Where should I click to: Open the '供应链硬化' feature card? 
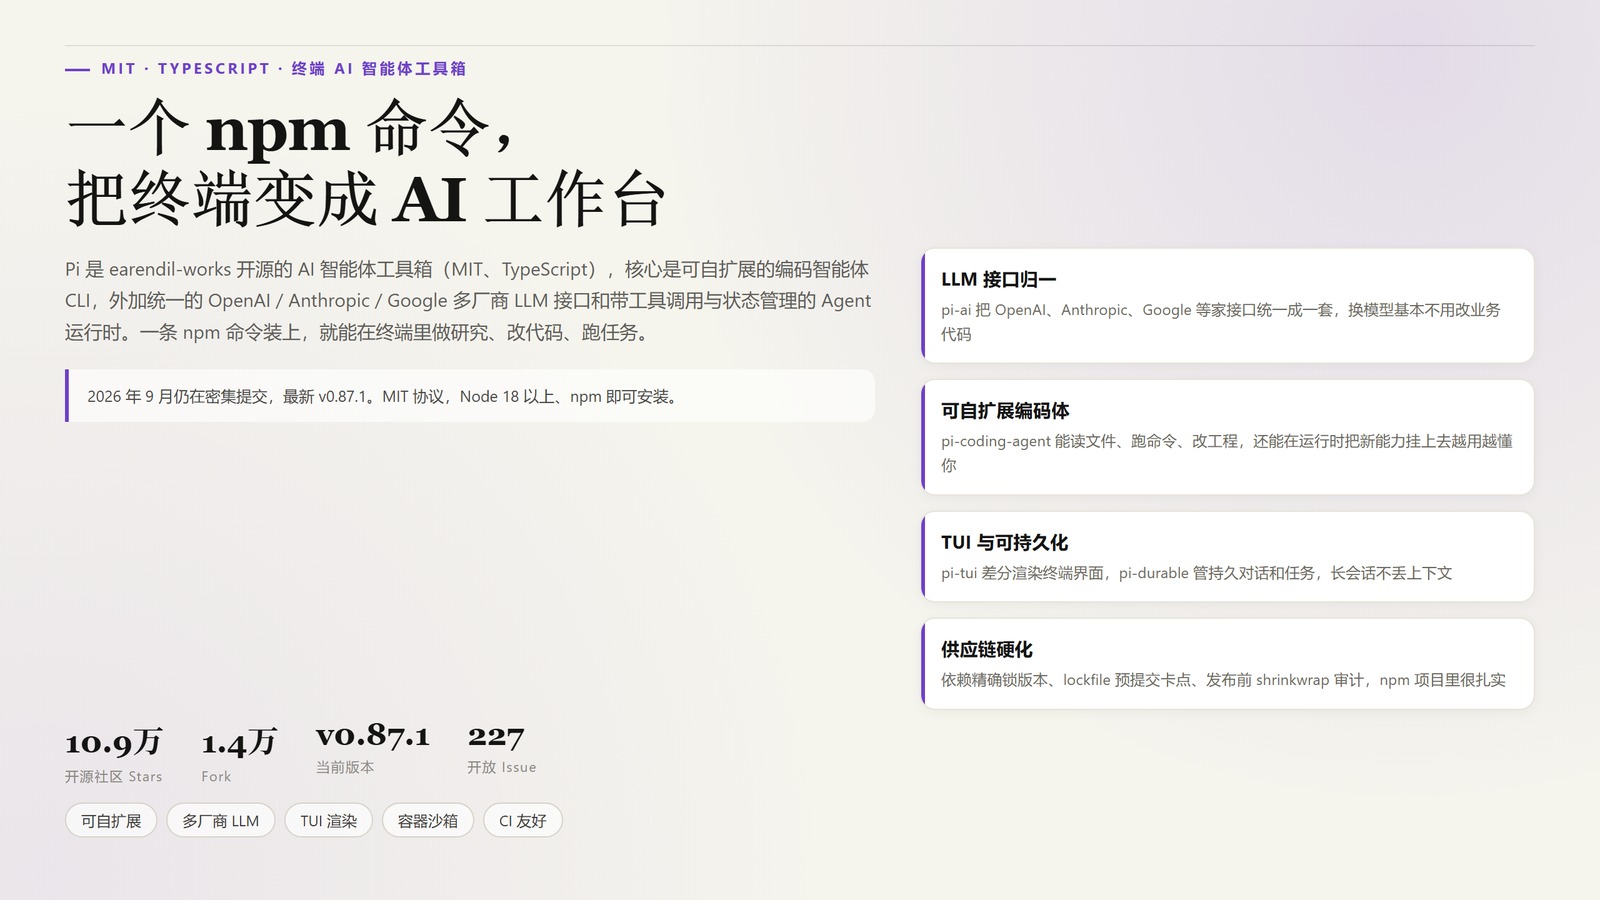1227,664
